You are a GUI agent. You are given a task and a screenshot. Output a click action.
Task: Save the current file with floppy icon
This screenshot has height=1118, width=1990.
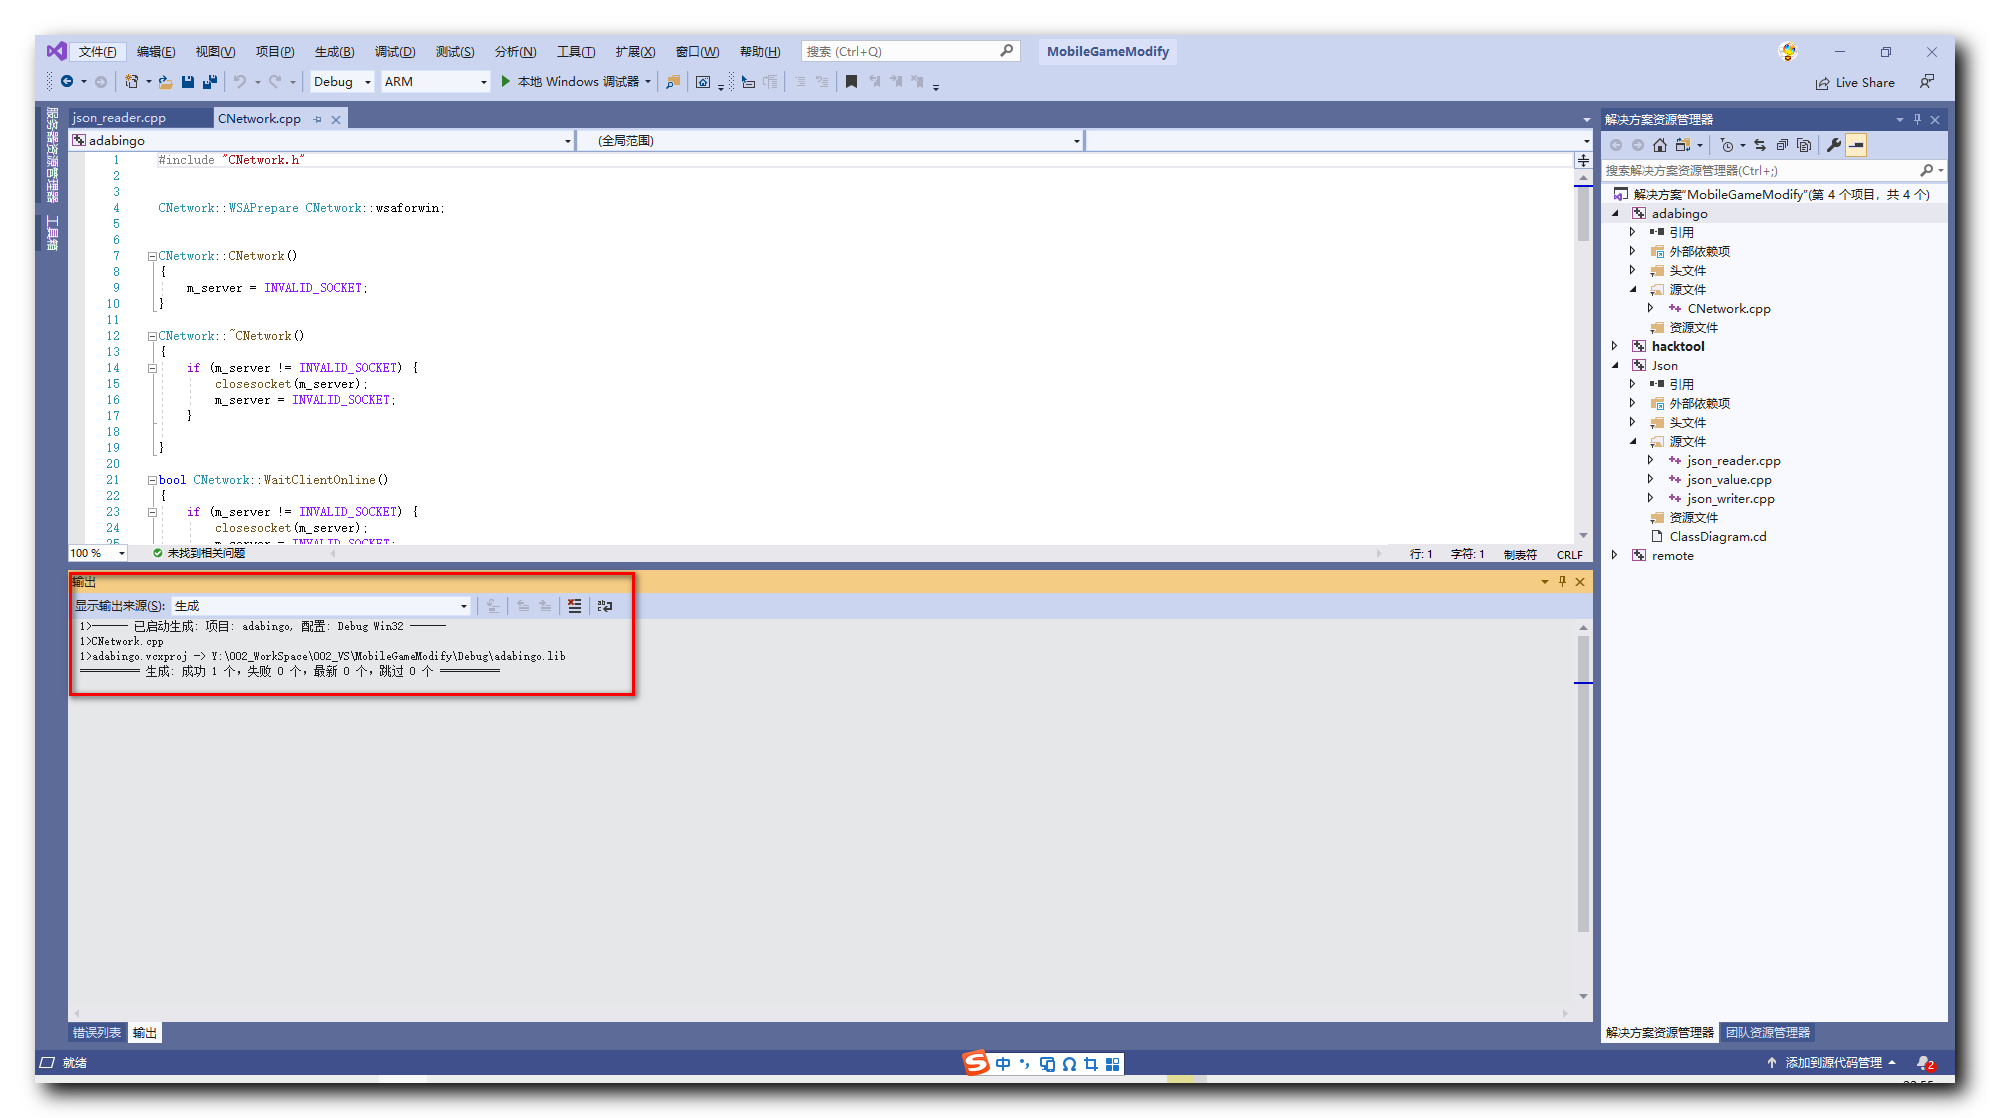point(188,82)
